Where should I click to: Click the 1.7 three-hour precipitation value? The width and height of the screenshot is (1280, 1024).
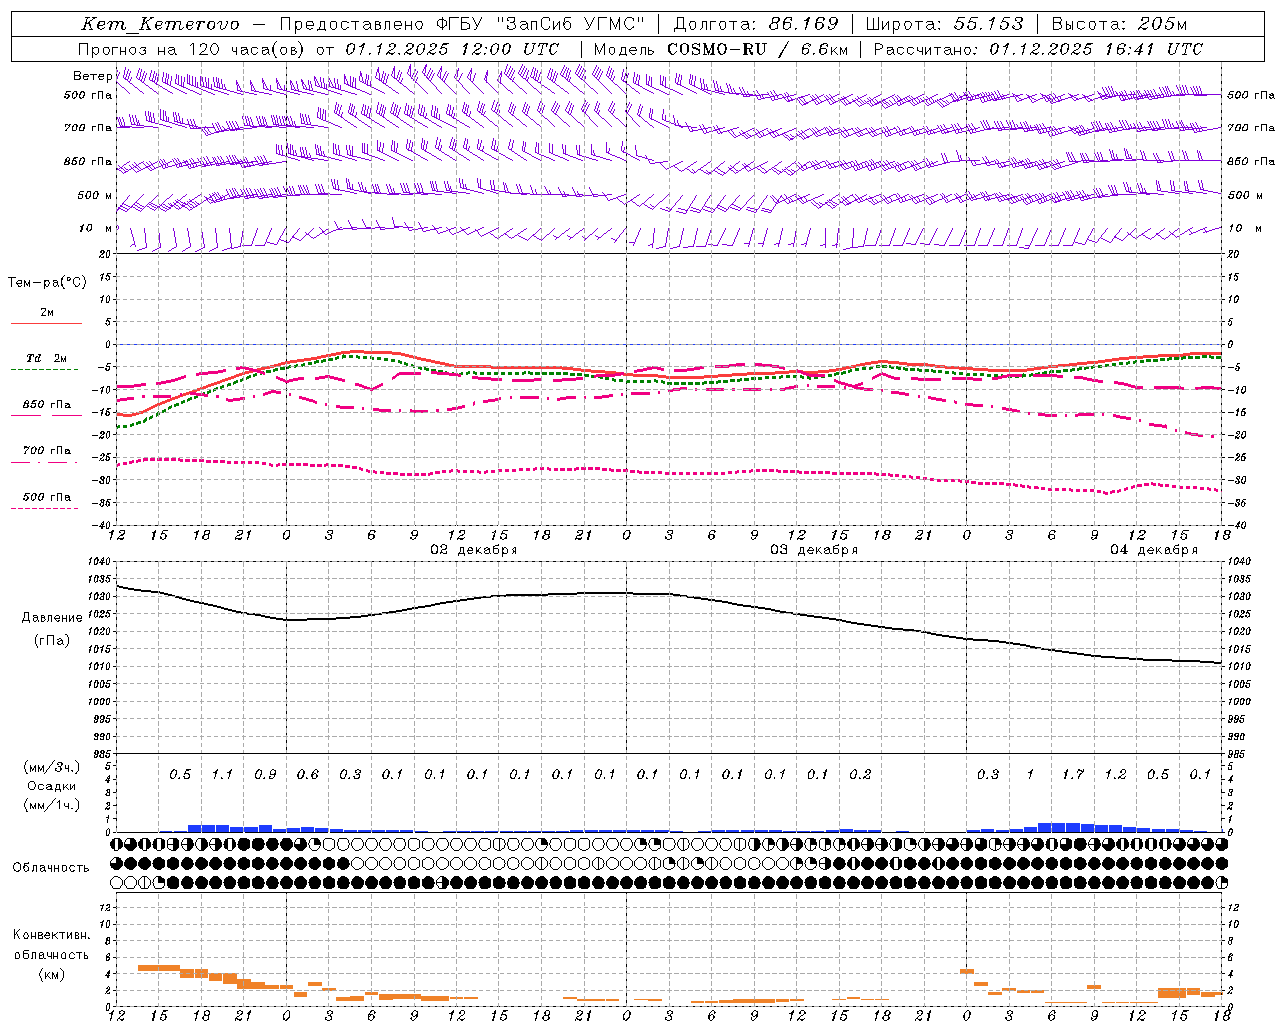pos(1073,775)
